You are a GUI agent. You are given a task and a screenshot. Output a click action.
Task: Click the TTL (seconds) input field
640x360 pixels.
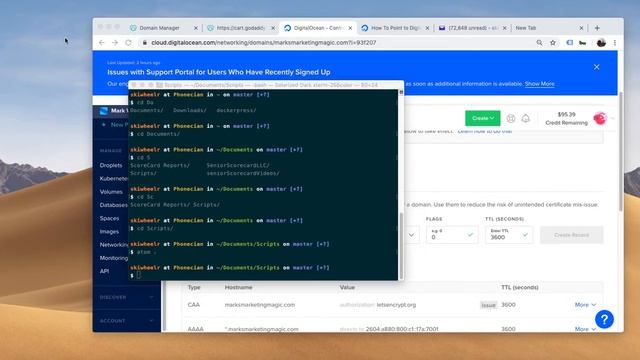(509, 235)
